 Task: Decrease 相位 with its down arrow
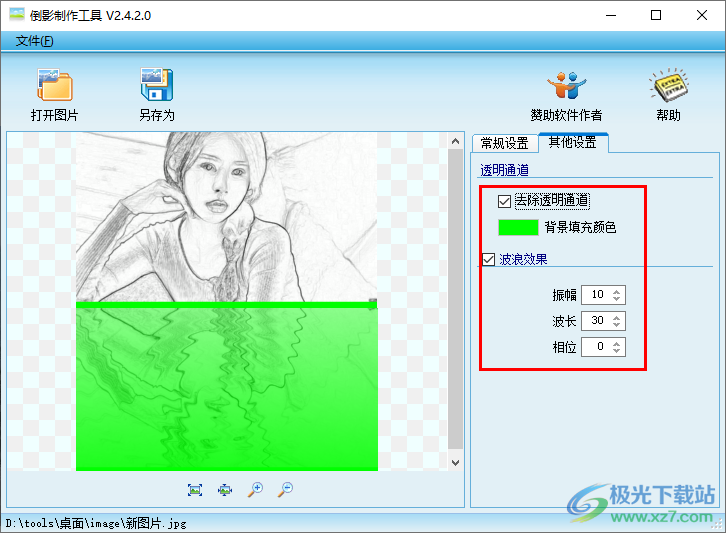pyautogui.click(x=616, y=351)
